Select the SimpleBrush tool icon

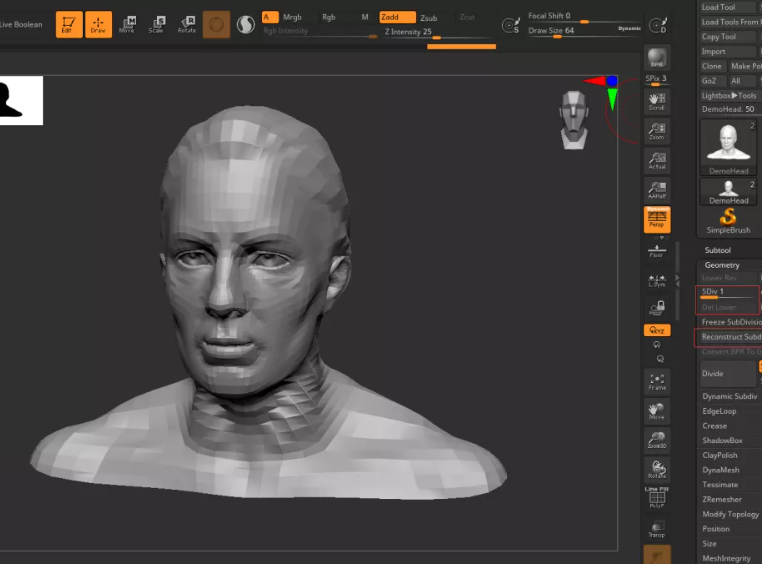coord(727,221)
